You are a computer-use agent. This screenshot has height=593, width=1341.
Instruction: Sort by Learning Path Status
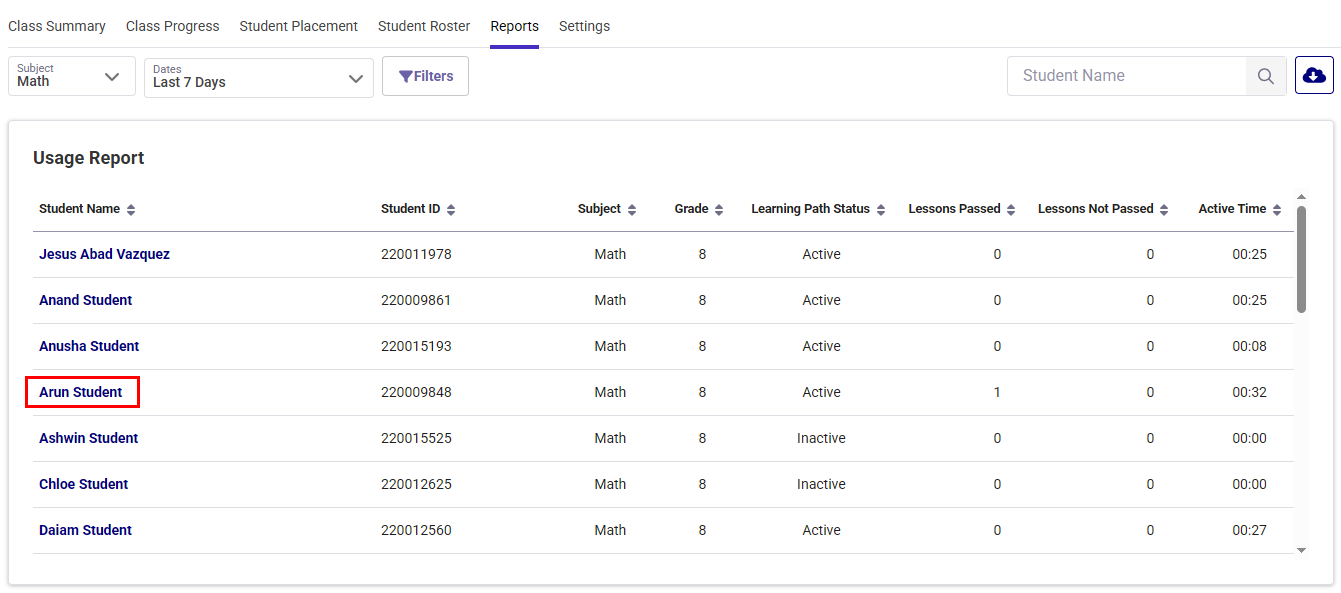881,208
